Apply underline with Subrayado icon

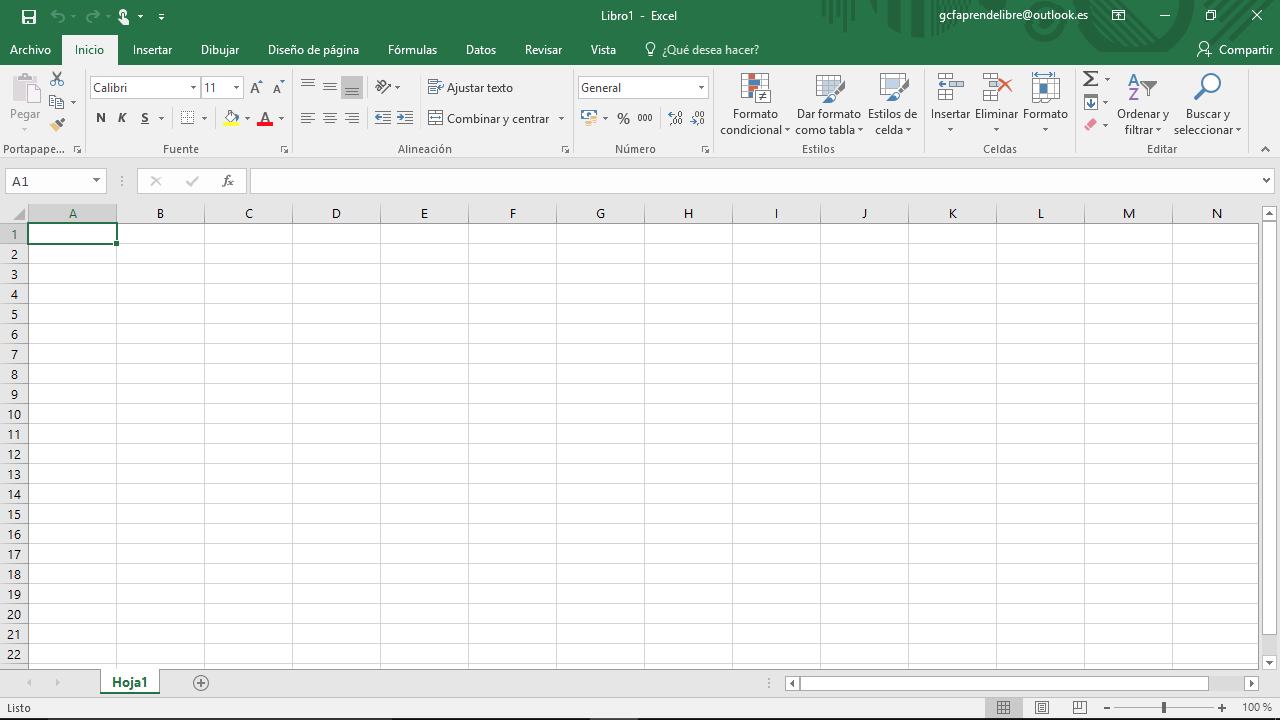pos(144,118)
